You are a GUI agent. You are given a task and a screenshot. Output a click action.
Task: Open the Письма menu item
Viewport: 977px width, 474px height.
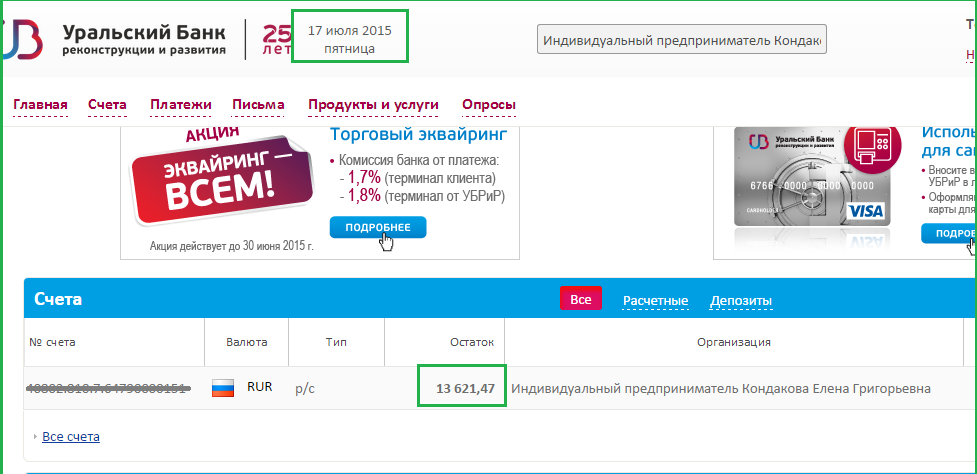(259, 105)
